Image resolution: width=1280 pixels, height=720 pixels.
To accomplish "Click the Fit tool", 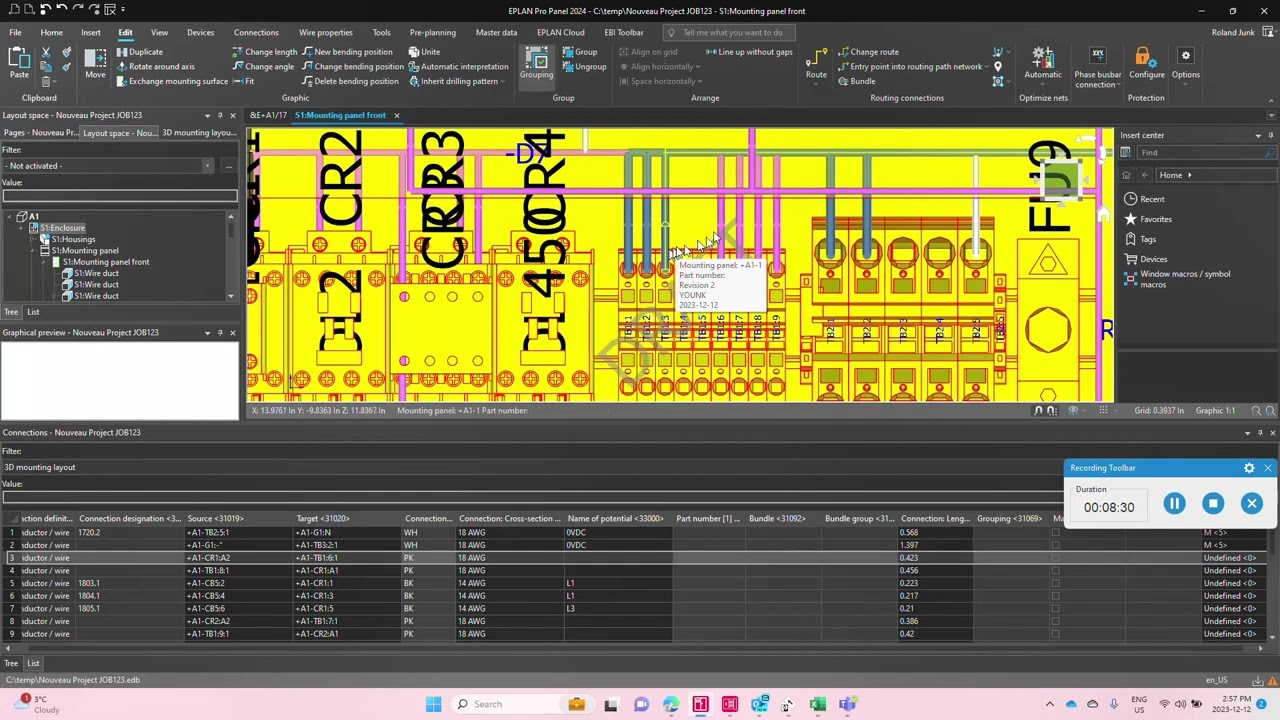I will (x=243, y=81).
